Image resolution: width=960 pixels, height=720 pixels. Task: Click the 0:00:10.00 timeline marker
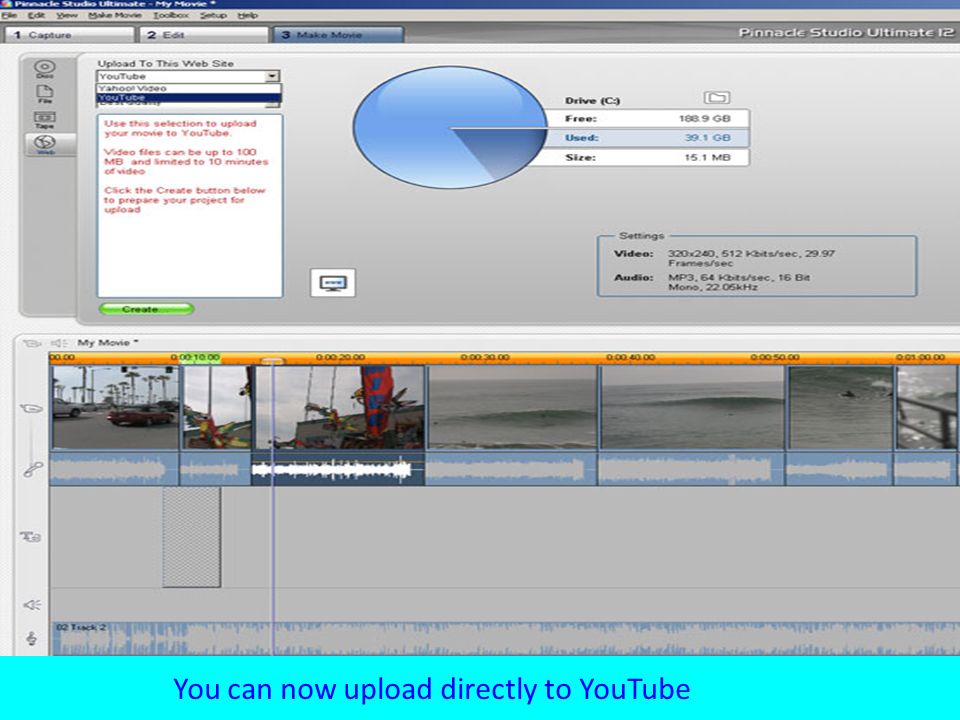(195, 357)
